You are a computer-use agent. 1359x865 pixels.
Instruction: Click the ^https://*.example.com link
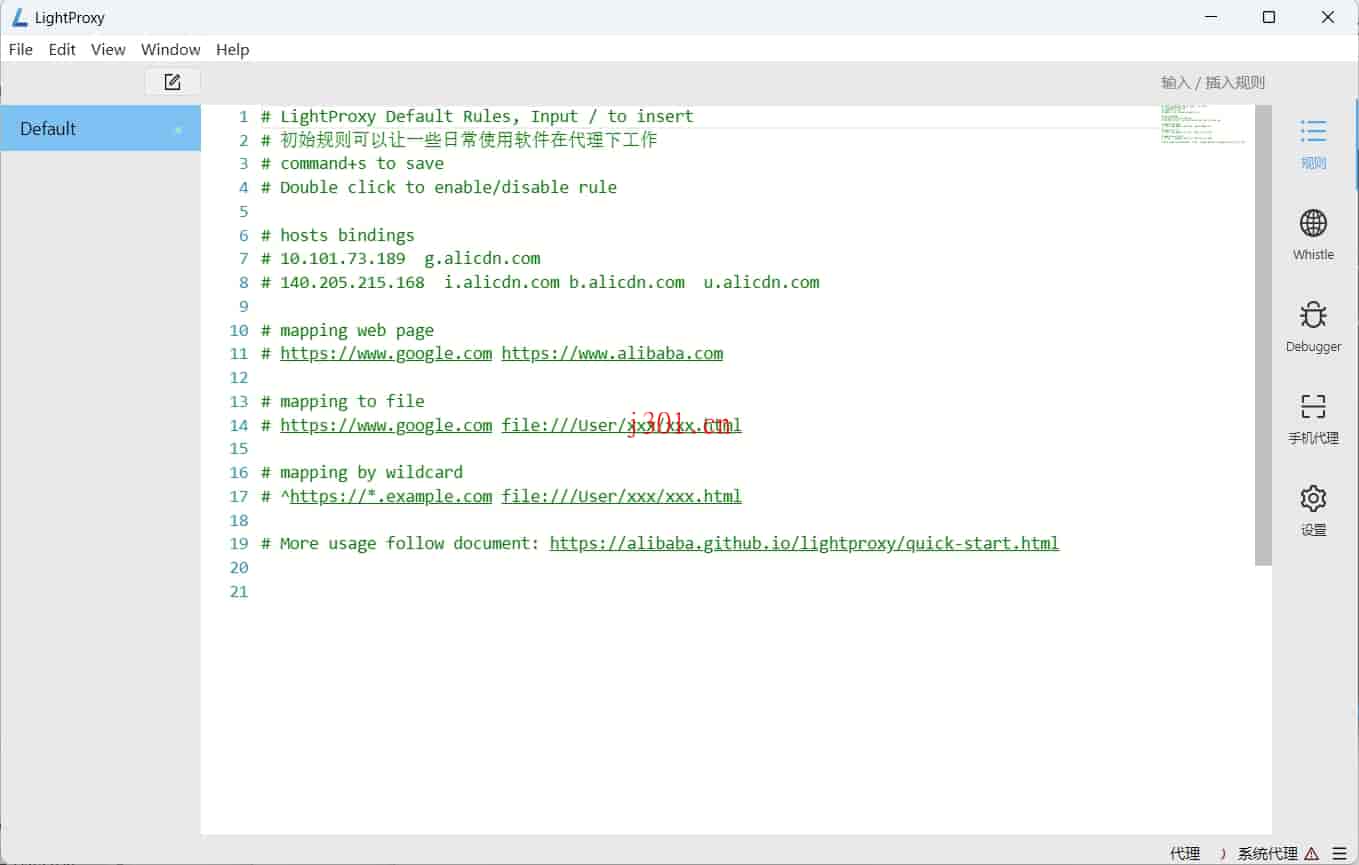[x=386, y=496]
